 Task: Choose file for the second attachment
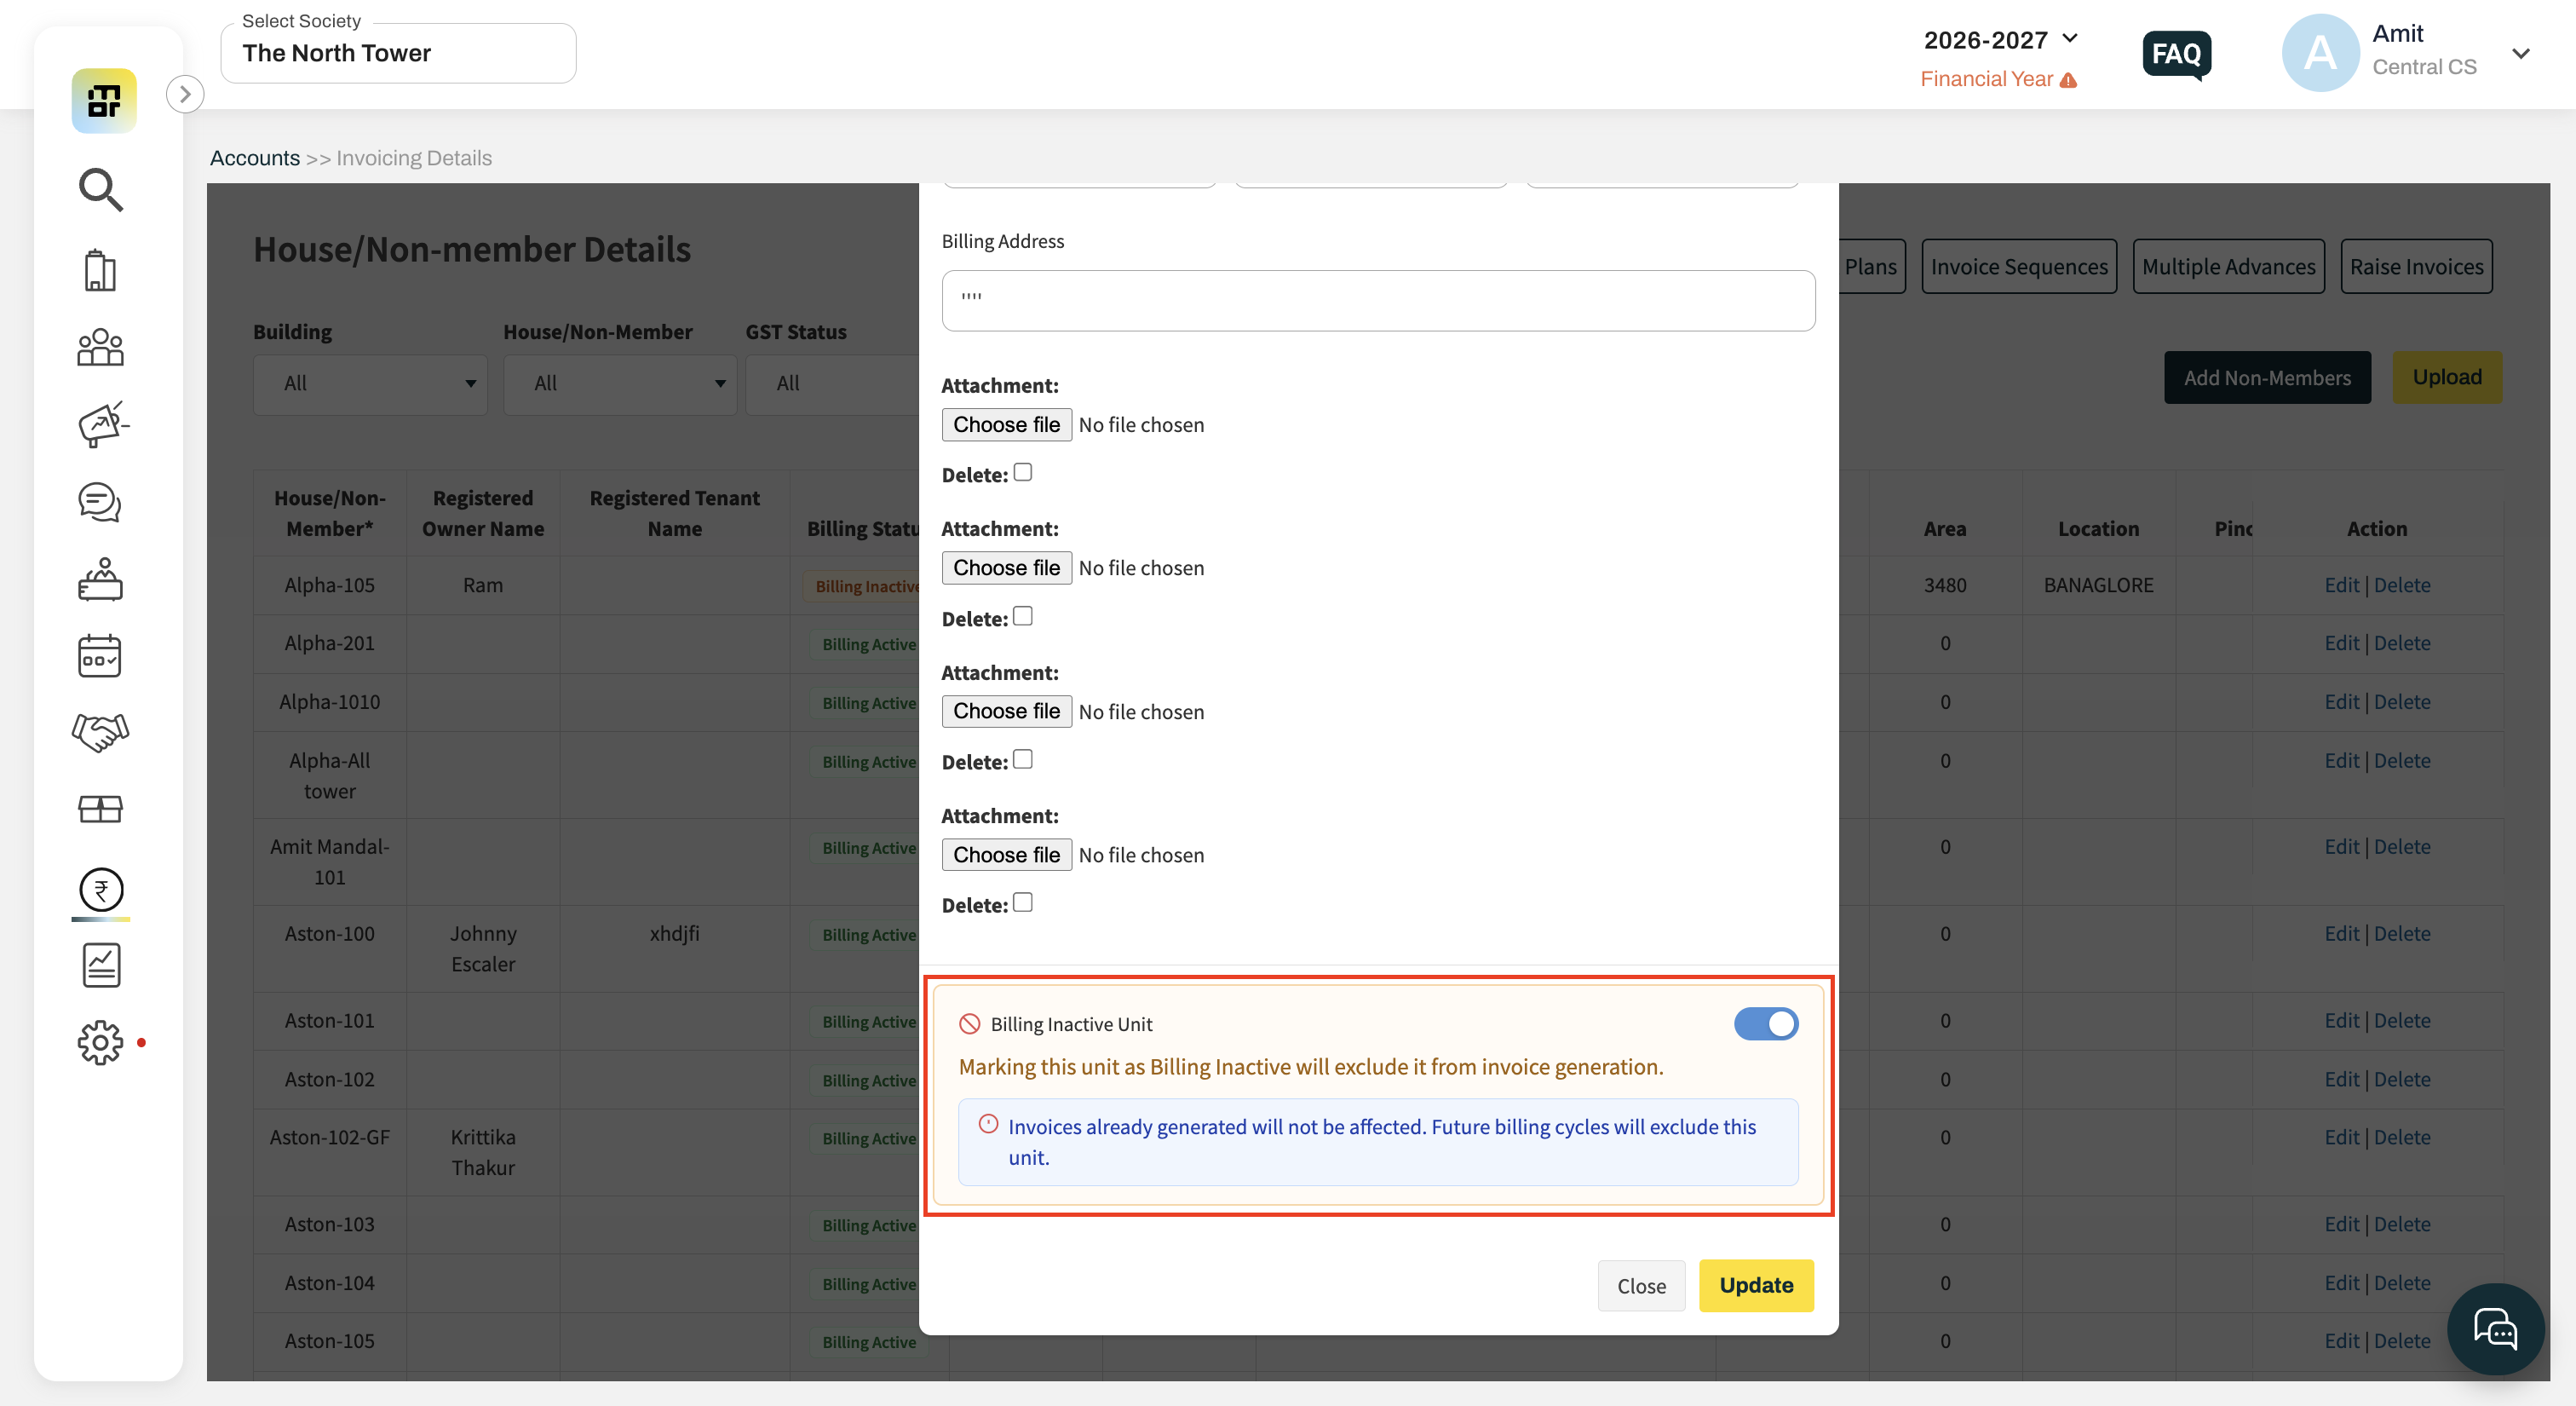pos(1006,567)
